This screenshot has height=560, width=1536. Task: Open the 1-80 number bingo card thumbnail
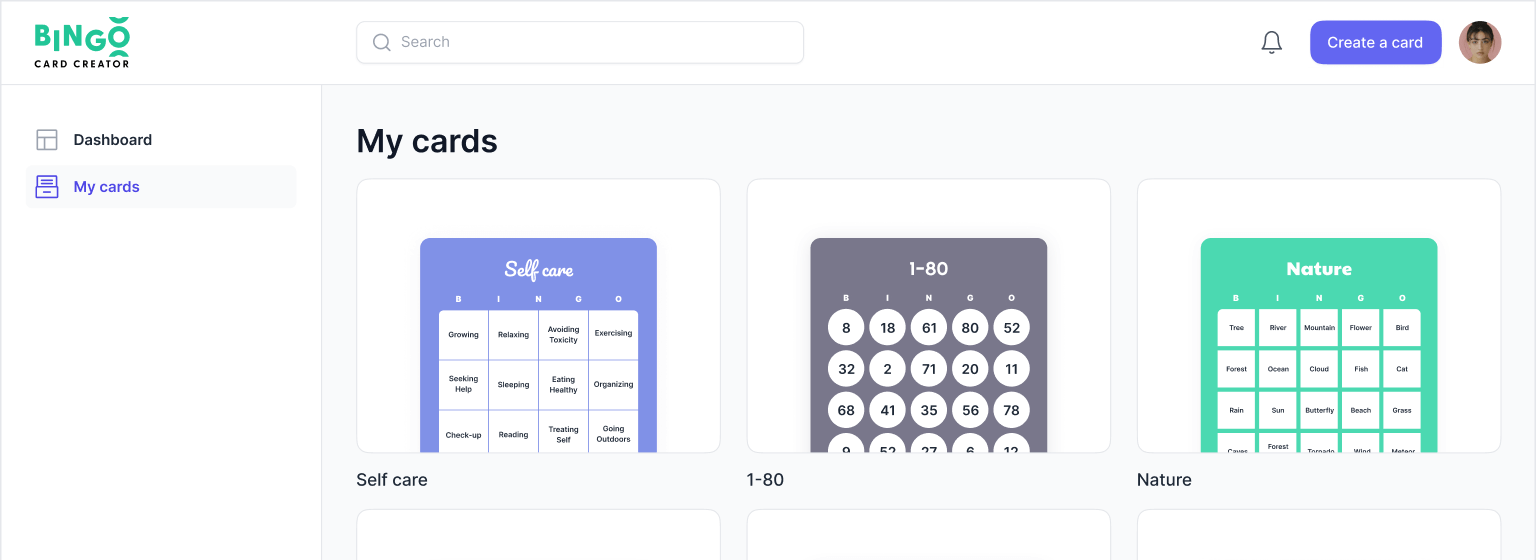click(x=928, y=316)
